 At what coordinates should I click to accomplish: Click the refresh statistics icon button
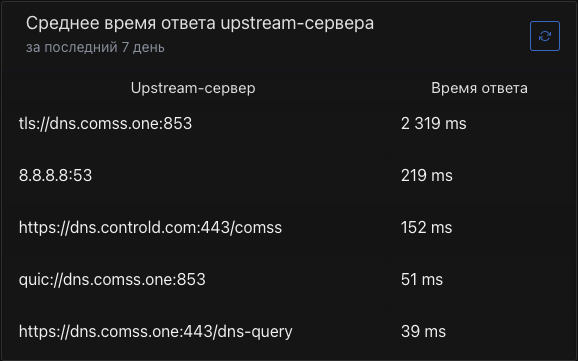pos(544,36)
